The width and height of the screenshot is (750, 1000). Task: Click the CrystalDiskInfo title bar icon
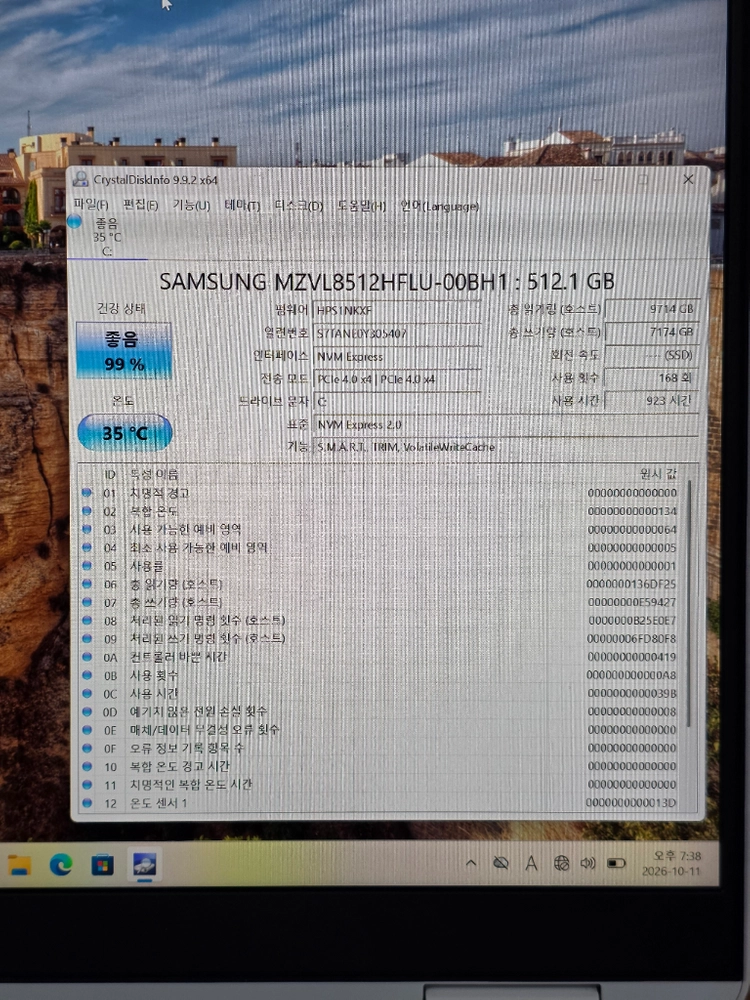point(80,179)
